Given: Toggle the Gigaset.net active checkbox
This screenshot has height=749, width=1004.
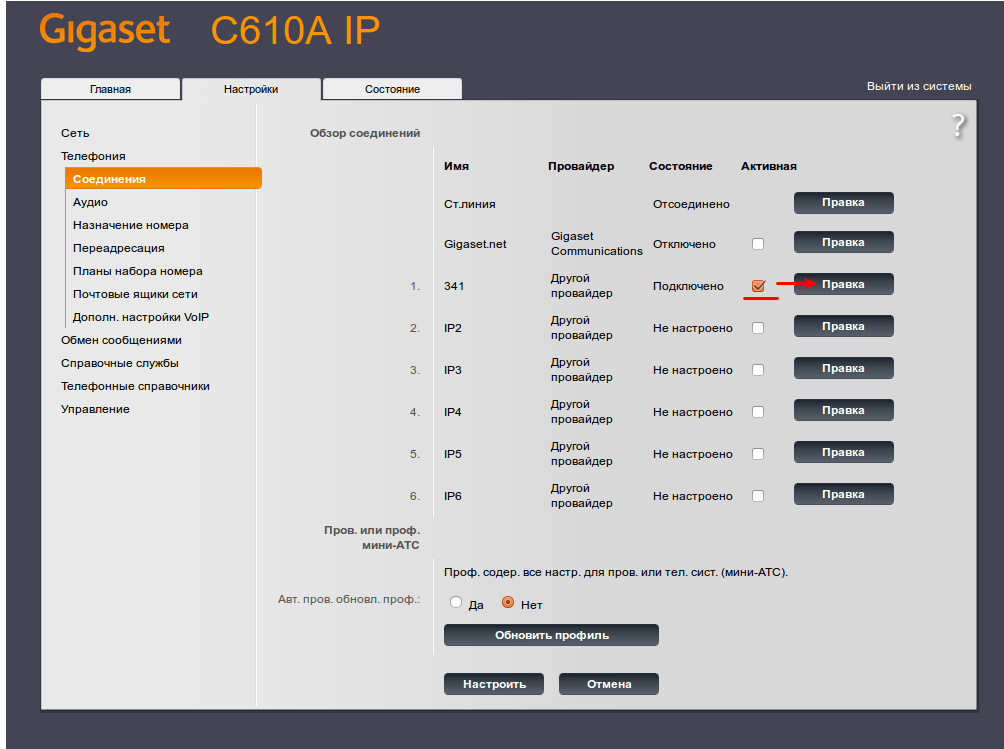Looking at the screenshot, I should (x=758, y=244).
